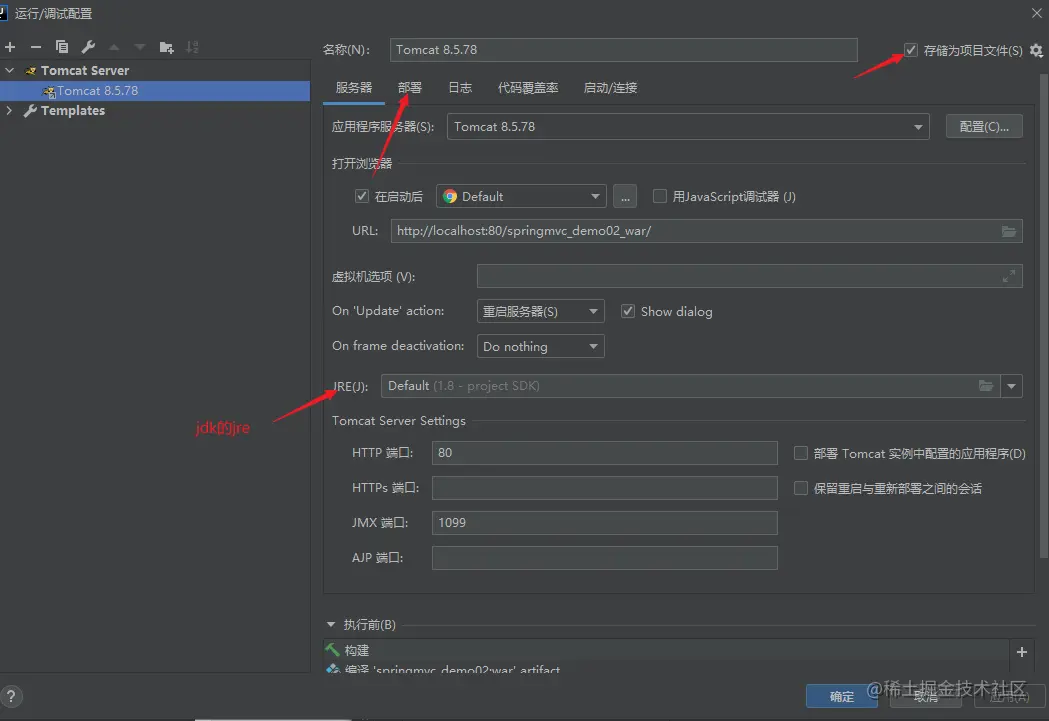This screenshot has width=1049, height=721.
Task: Toggle the Show dialog checkbox
Action: tap(628, 311)
